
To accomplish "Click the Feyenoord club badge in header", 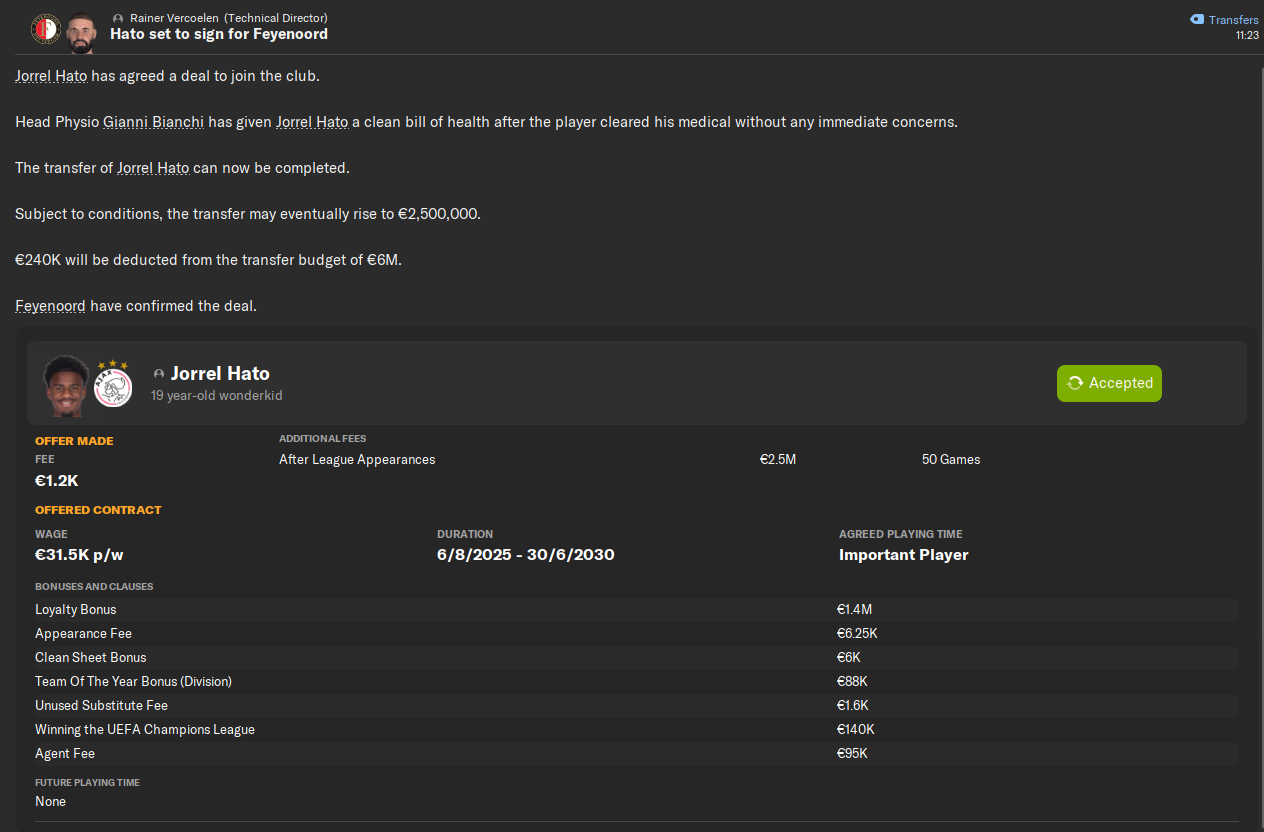I will (46, 29).
